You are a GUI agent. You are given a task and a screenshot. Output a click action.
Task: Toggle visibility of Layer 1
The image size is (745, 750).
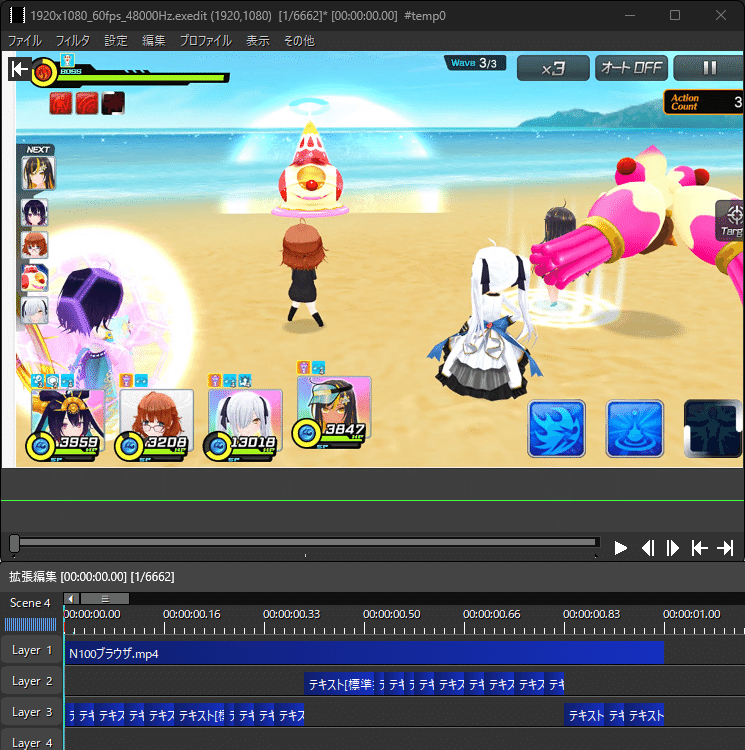tap(32, 650)
